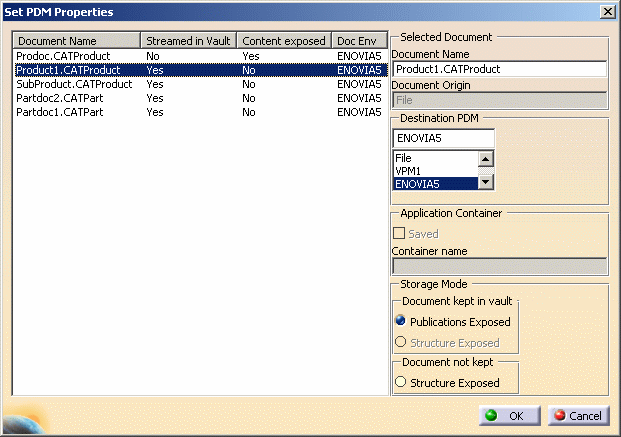This screenshot has height=437, width=621.
Task: Choose ENOVIA5 in Destination PDM list
Action: pos(436,184)
